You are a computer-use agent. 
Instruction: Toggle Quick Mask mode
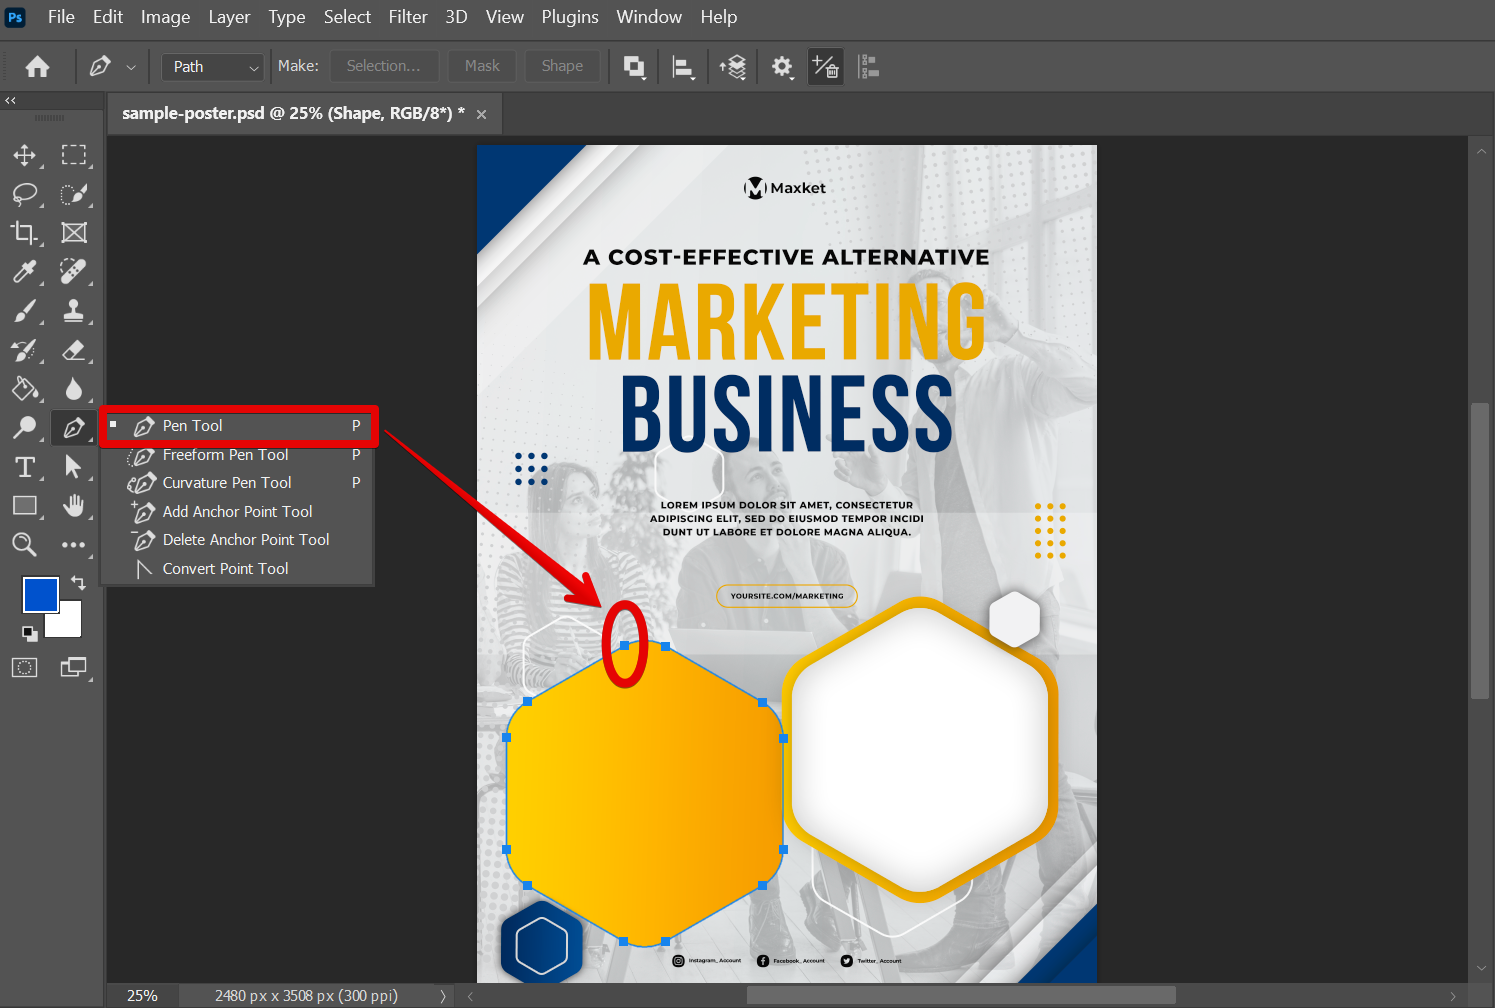pos(24,668)
